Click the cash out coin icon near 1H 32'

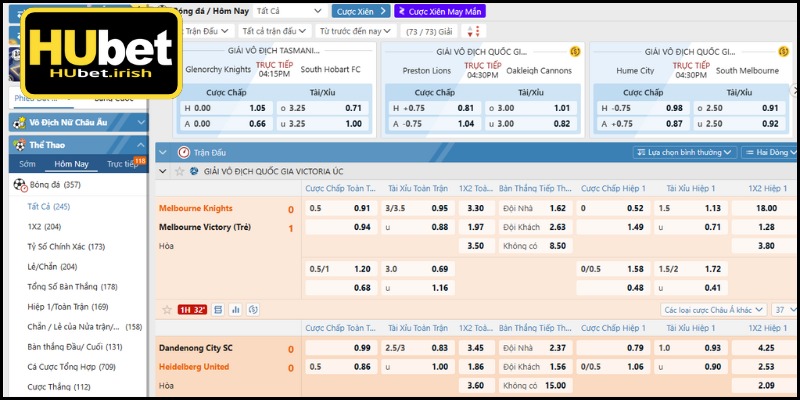pyautogui.click(x=253, y=310)
